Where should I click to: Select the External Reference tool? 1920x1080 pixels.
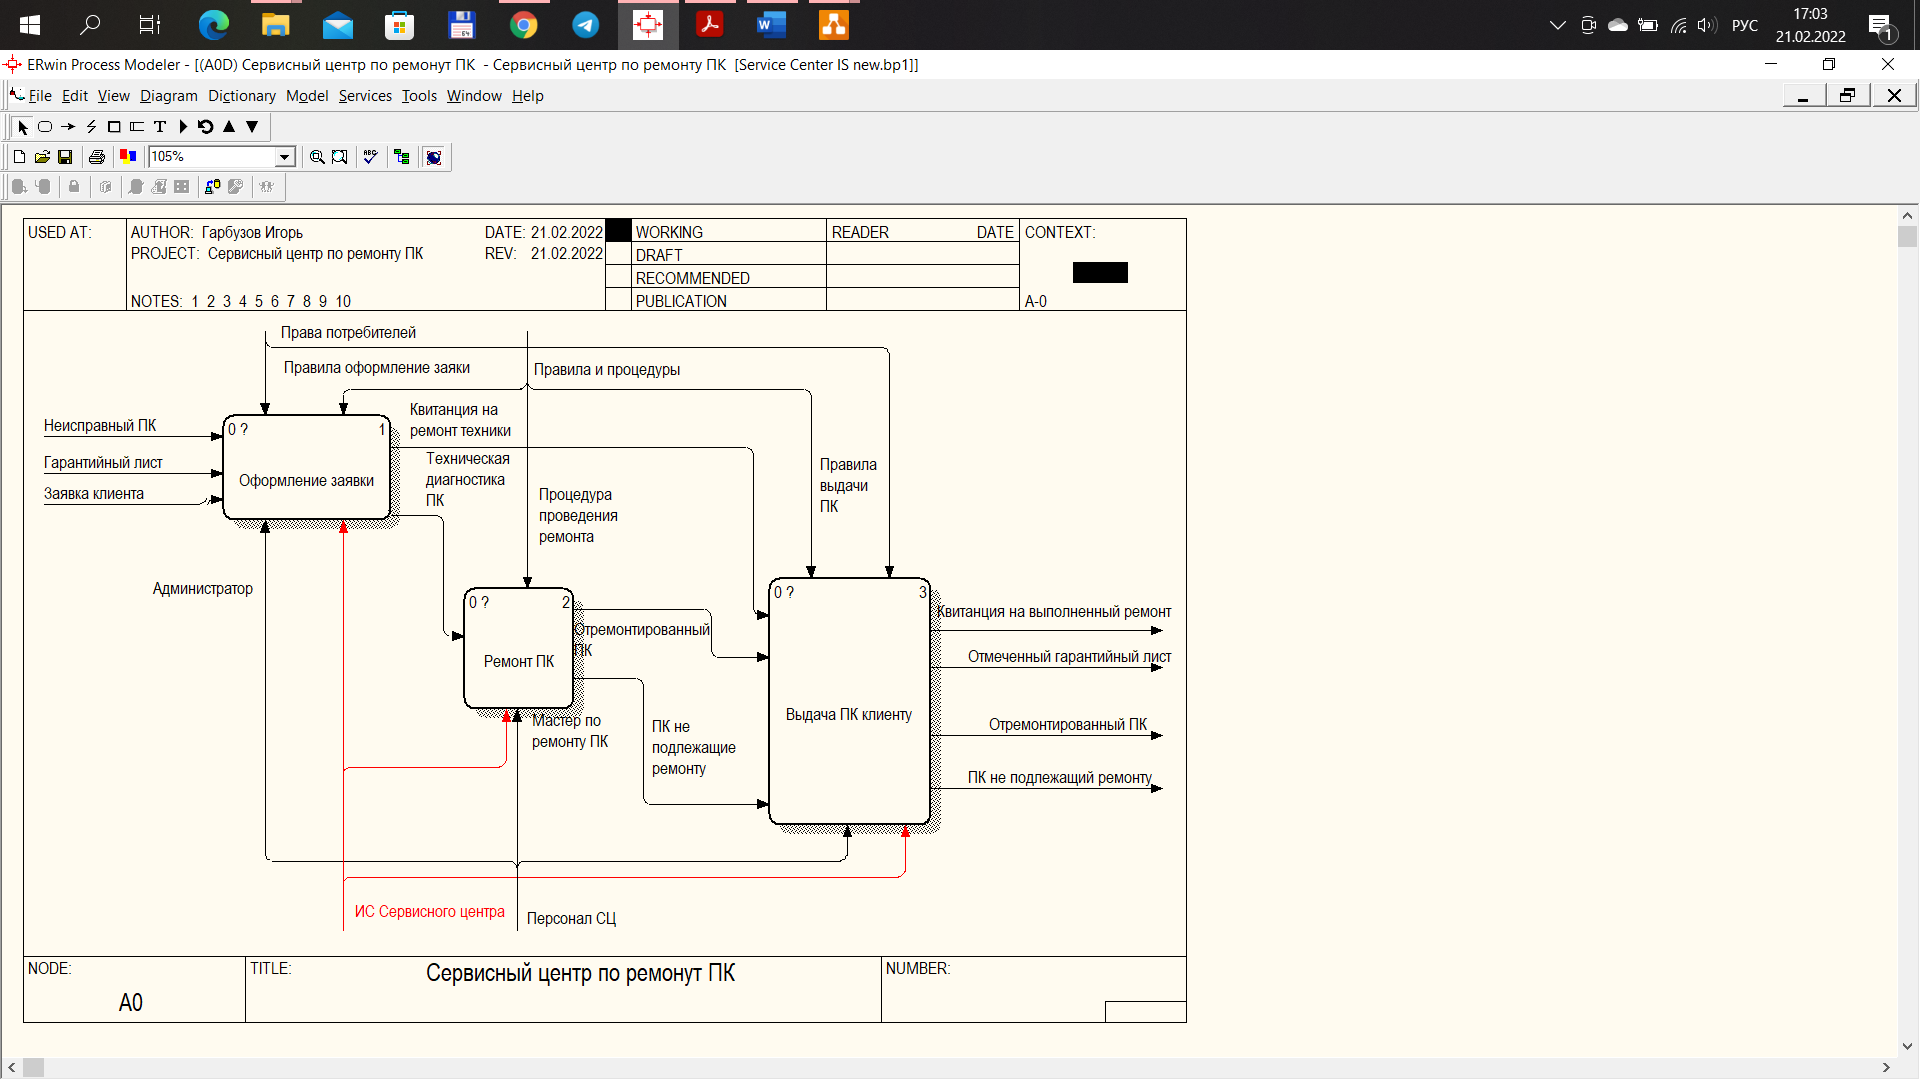[x=137, y=127]
